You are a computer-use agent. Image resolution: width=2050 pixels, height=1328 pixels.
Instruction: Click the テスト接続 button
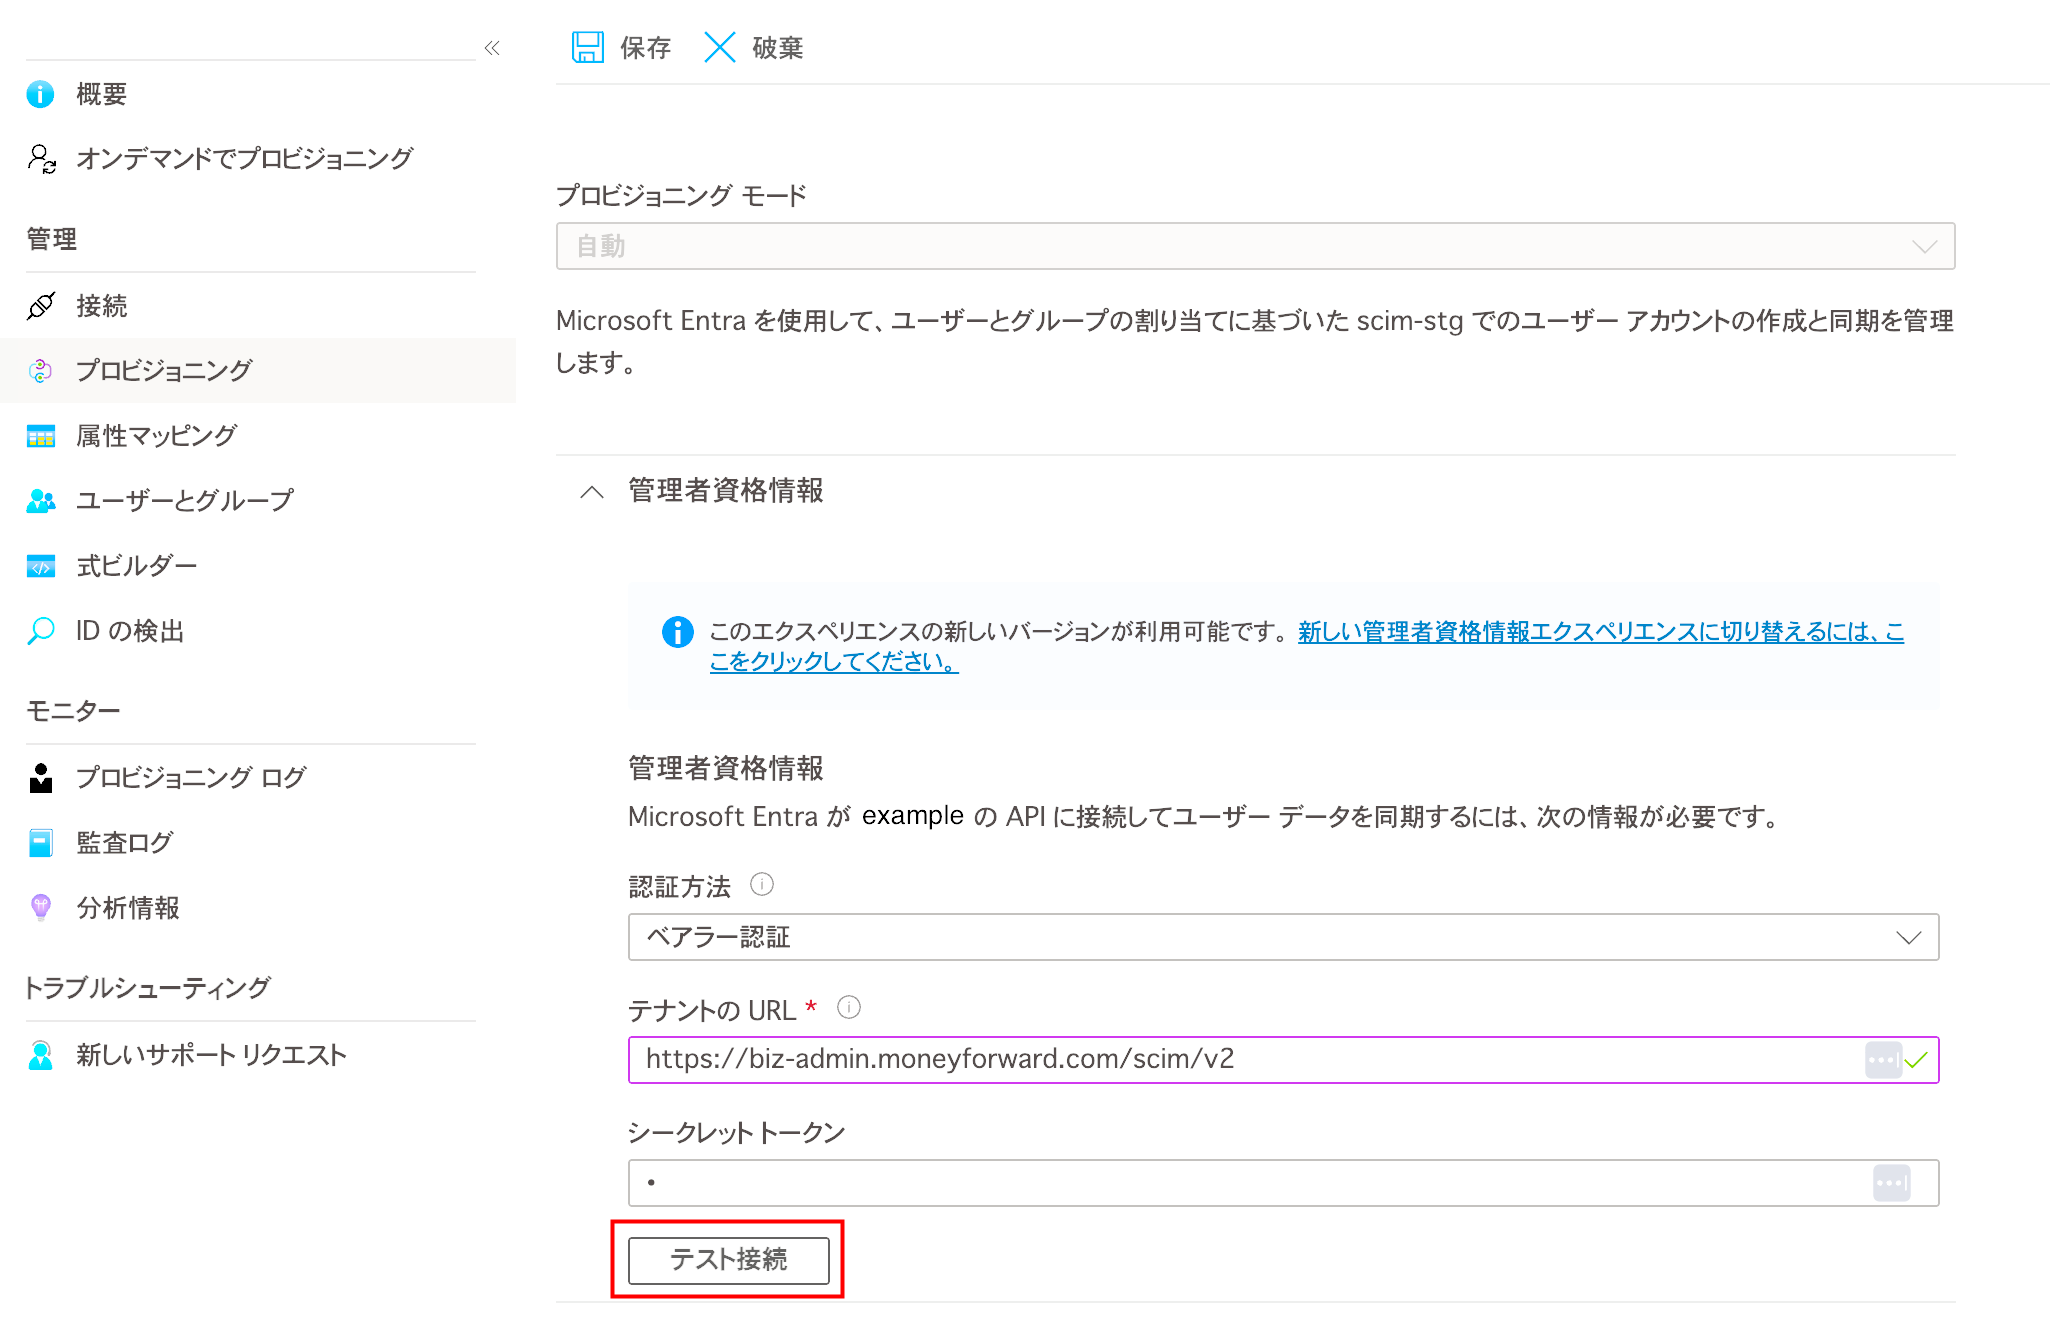729,1260
